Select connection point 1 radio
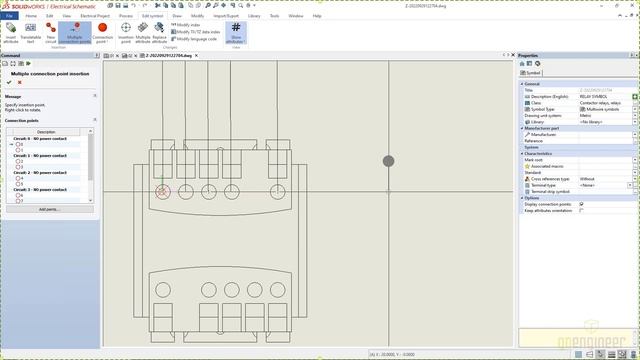 tap(18, 150)
